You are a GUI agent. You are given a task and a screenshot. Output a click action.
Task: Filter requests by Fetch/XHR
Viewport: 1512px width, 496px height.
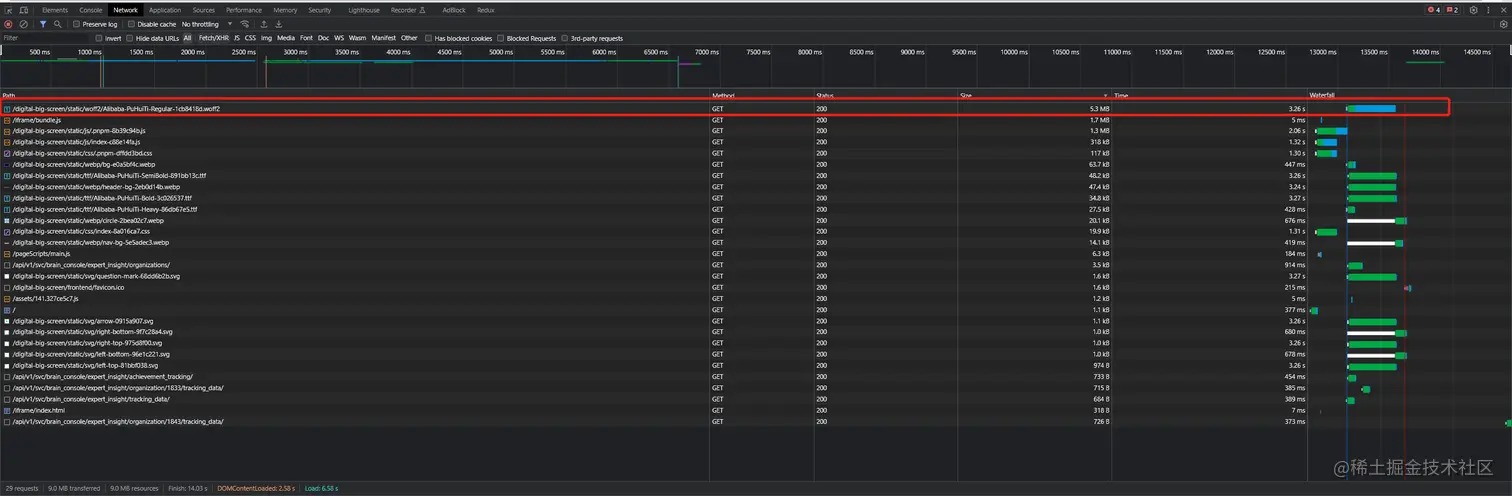pos(213,38)
